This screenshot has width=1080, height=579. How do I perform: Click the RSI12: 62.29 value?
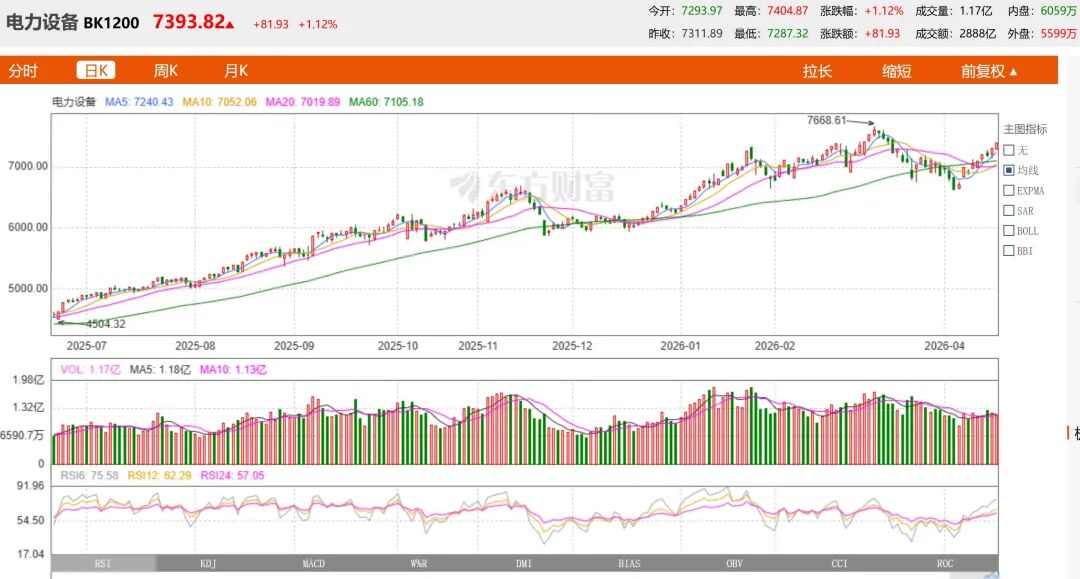[159, 475]
